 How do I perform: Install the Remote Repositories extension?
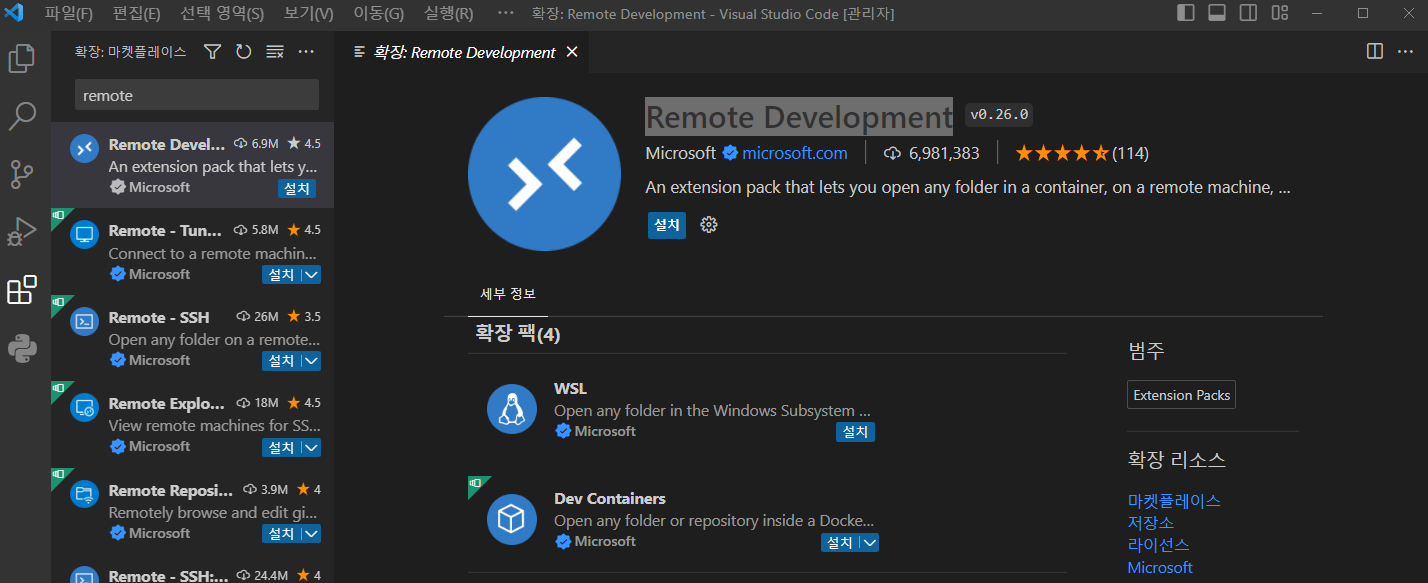coord(281,534)
